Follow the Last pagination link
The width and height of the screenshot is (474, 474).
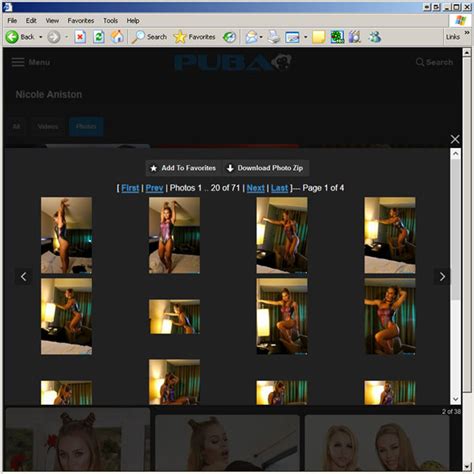click(x=279, y=188)
